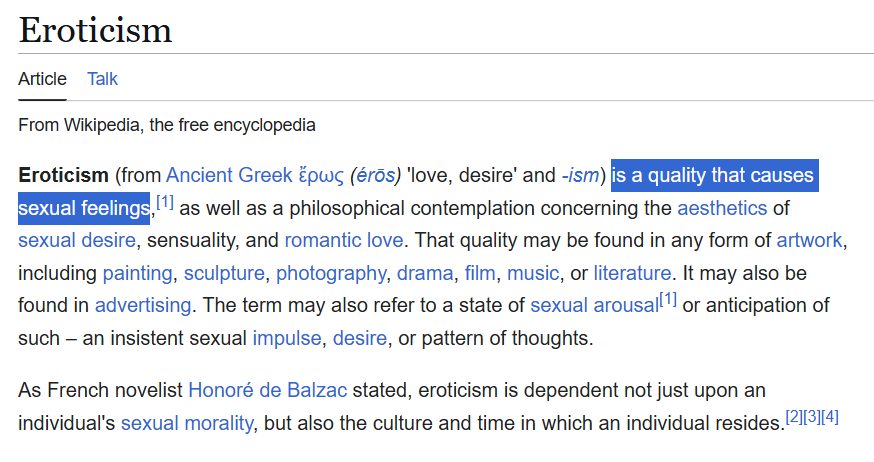874x462 pixels.
Task: Click the advertising link
Action: pyautogui.click(x=143, y=306)
